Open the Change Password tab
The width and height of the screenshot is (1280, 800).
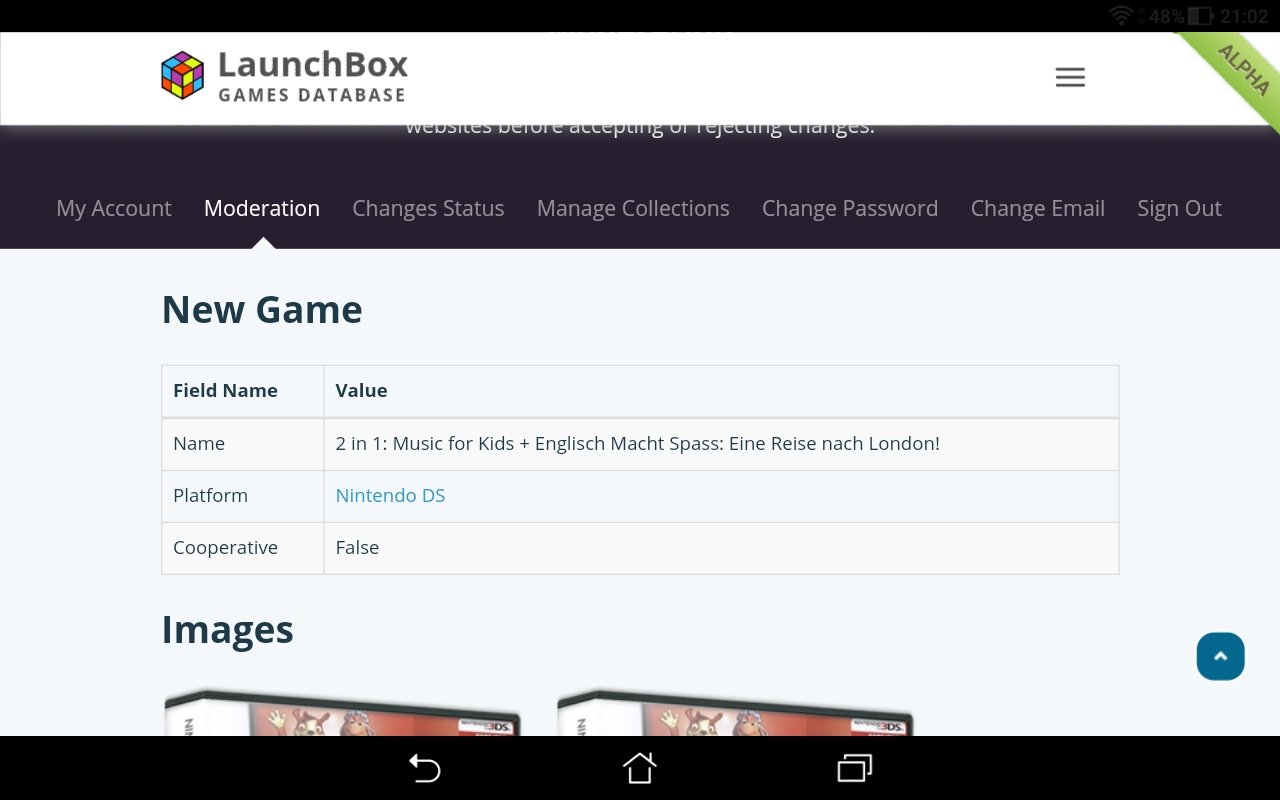850,208
